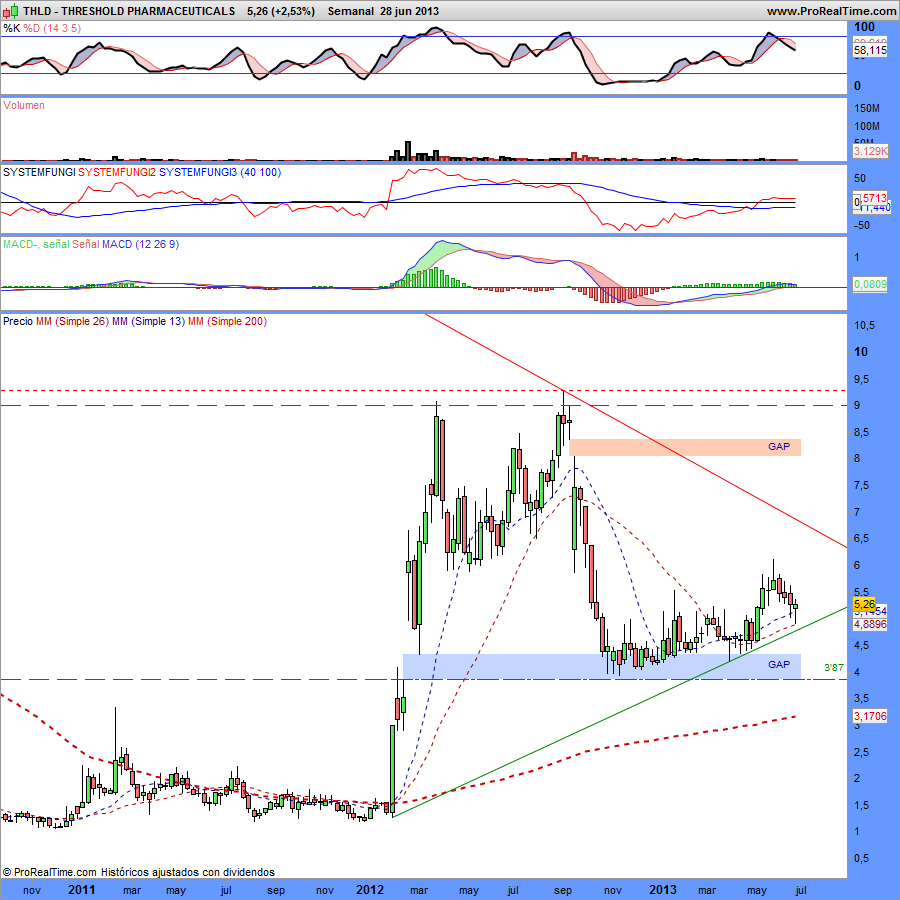Screen dimensions: 900x900
Task: Click the green MACD-, señal label
Action: [36, 245]
